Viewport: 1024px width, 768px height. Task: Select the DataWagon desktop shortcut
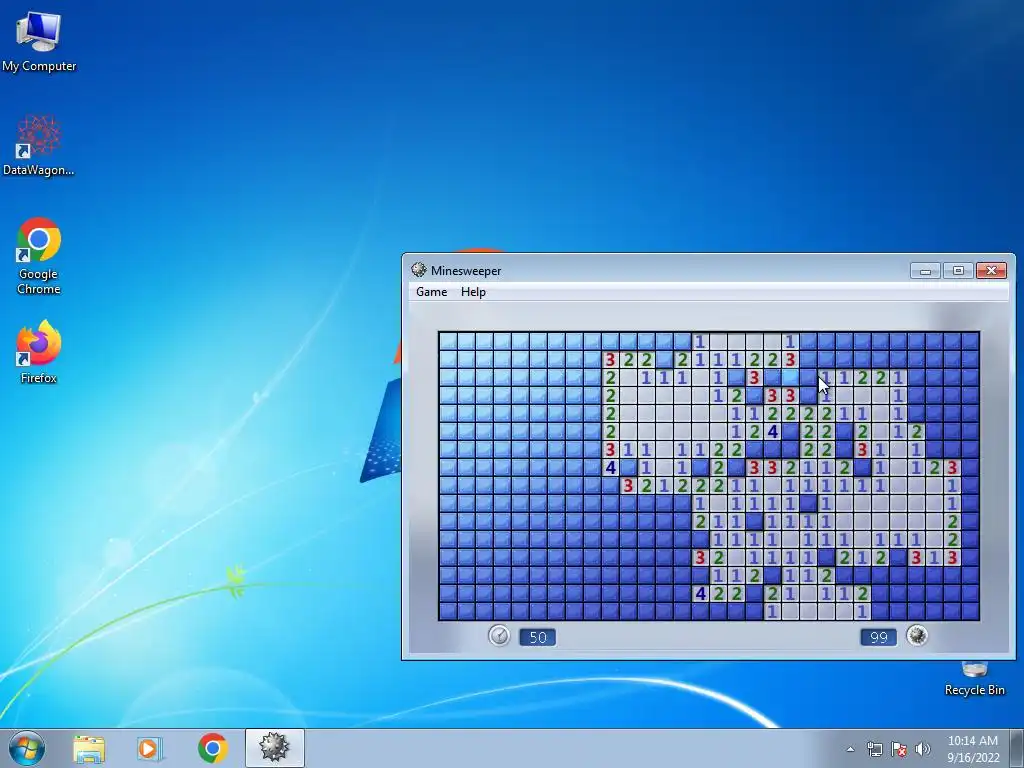click(x=39, y=145)
